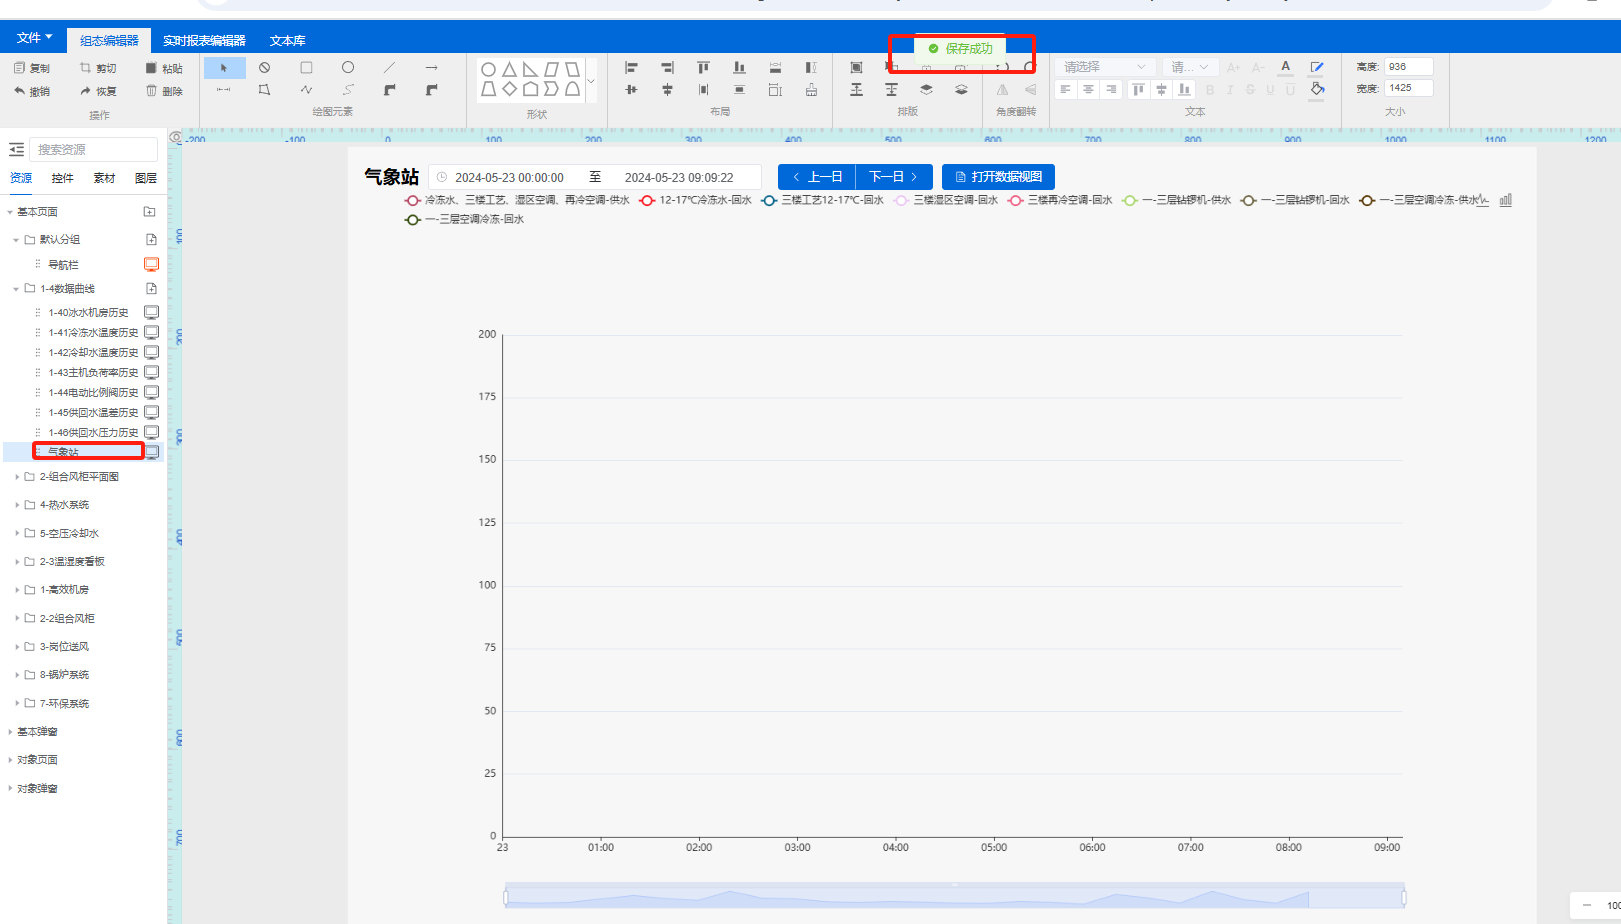Redo with the 恢复 button

[98, 91]
